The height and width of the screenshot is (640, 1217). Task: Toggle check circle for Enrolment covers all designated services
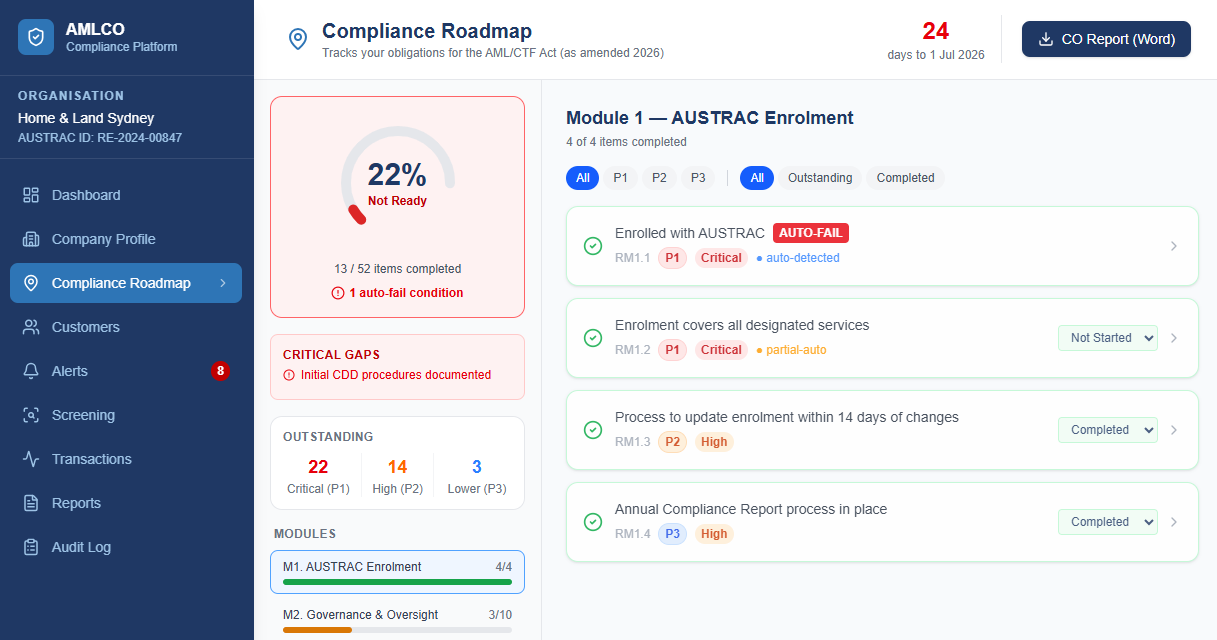(592, 338)
